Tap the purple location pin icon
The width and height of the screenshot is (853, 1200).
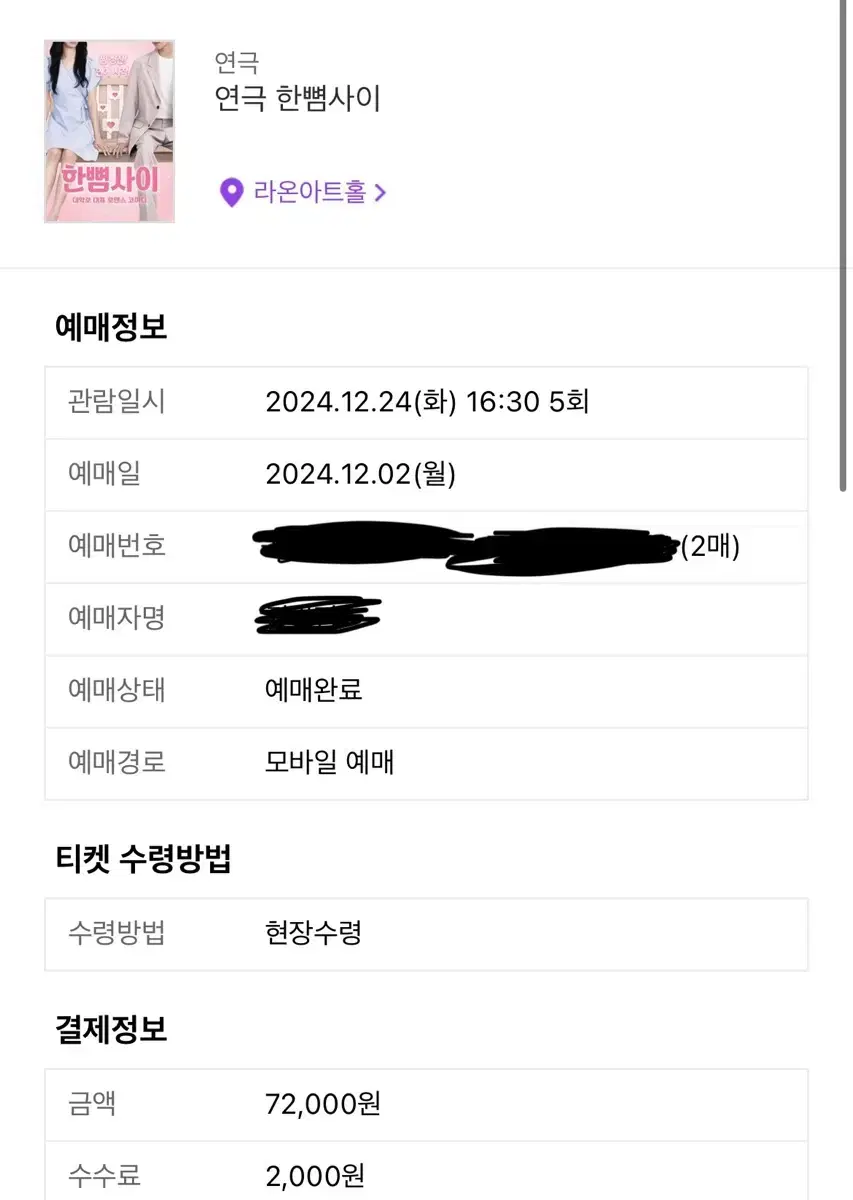[x=231, y=192]
